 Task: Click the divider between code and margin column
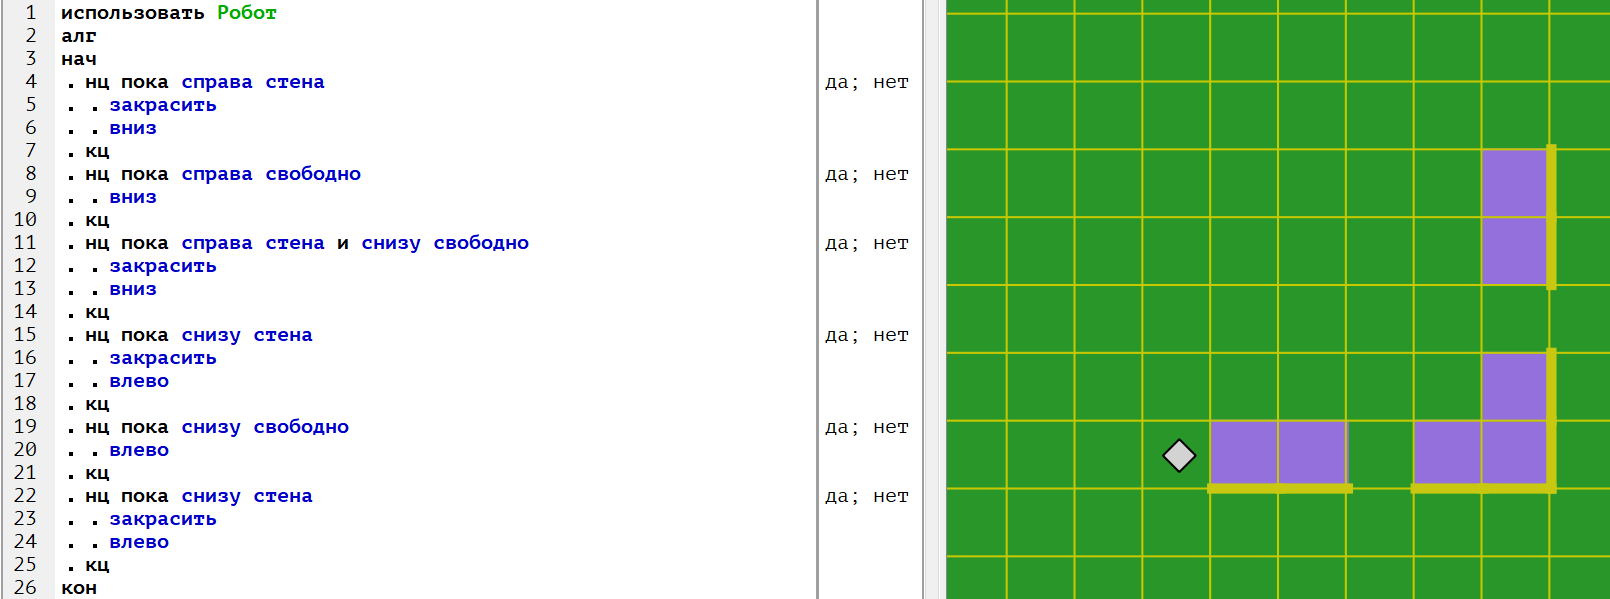[x=818, y=300]
